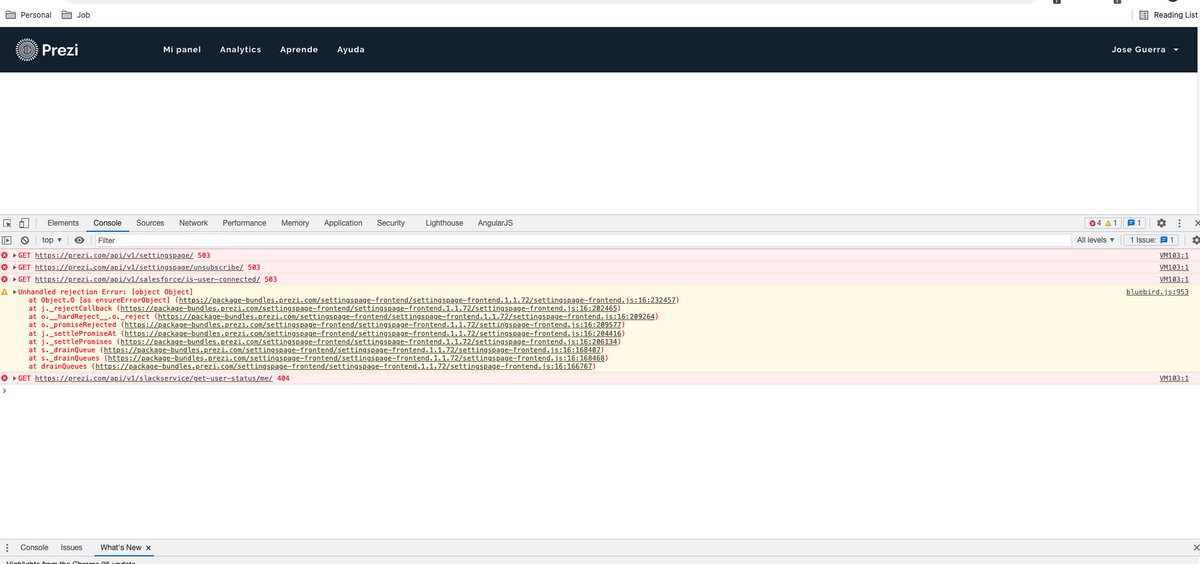The width and height of the screenshot is (1200, 564).
Task: Open the drawer three-dot menu
Action: [7, 548]
